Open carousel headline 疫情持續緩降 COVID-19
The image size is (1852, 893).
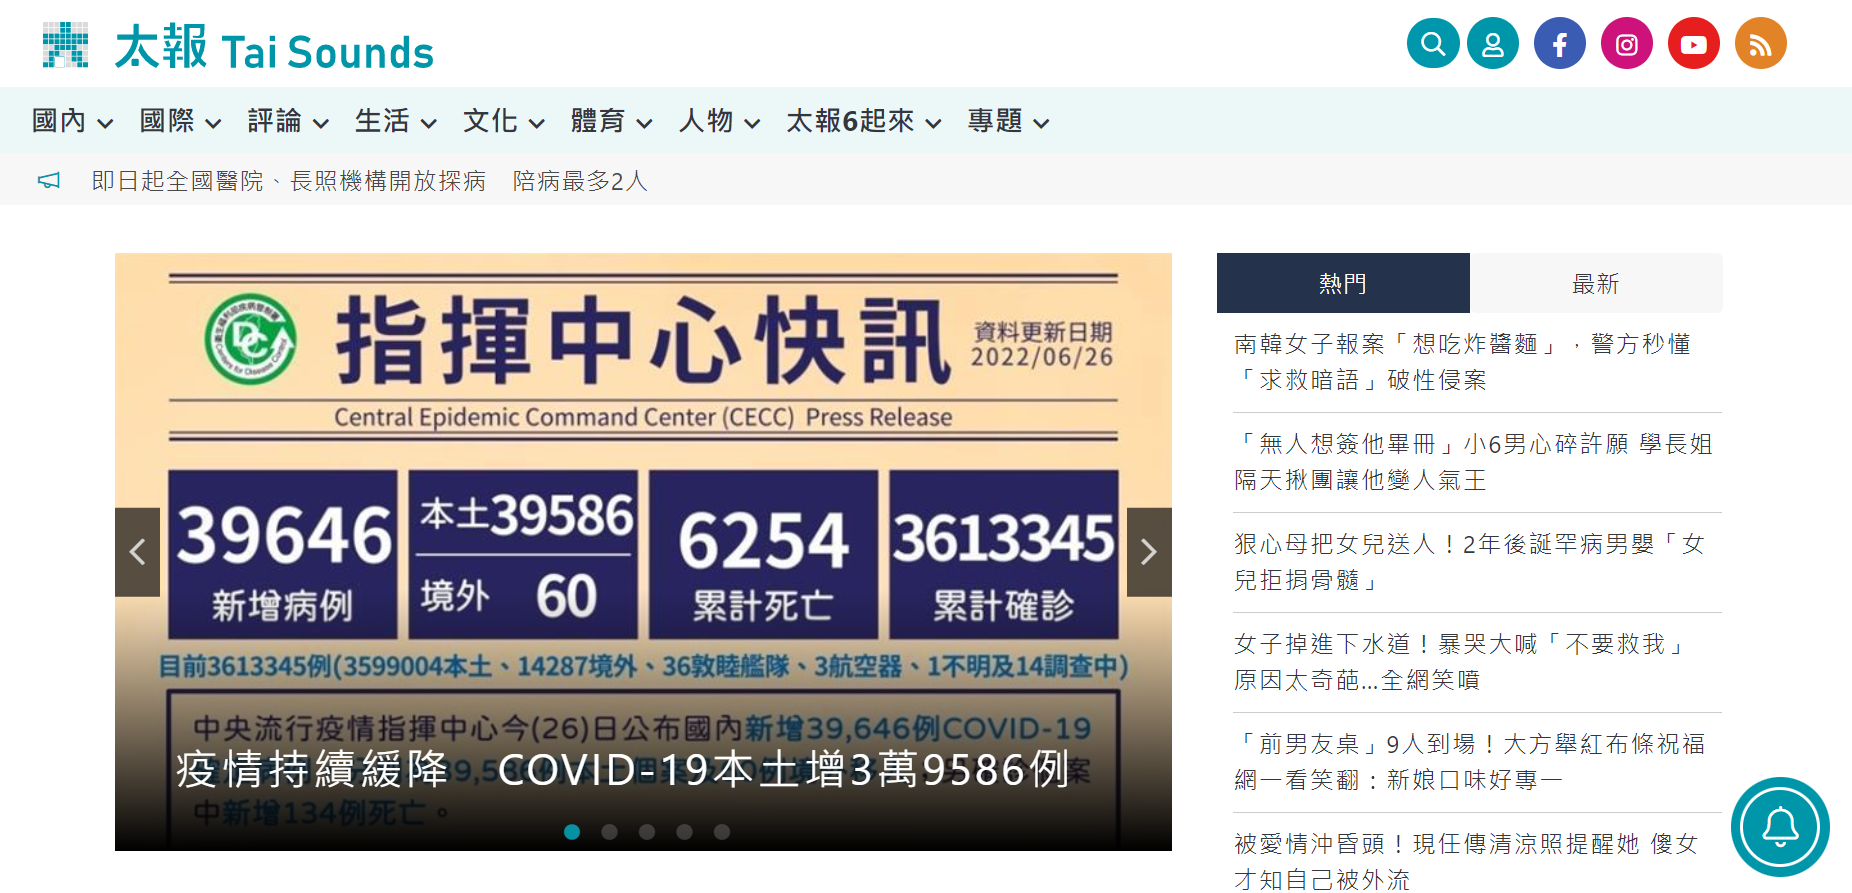coord(623,769)
